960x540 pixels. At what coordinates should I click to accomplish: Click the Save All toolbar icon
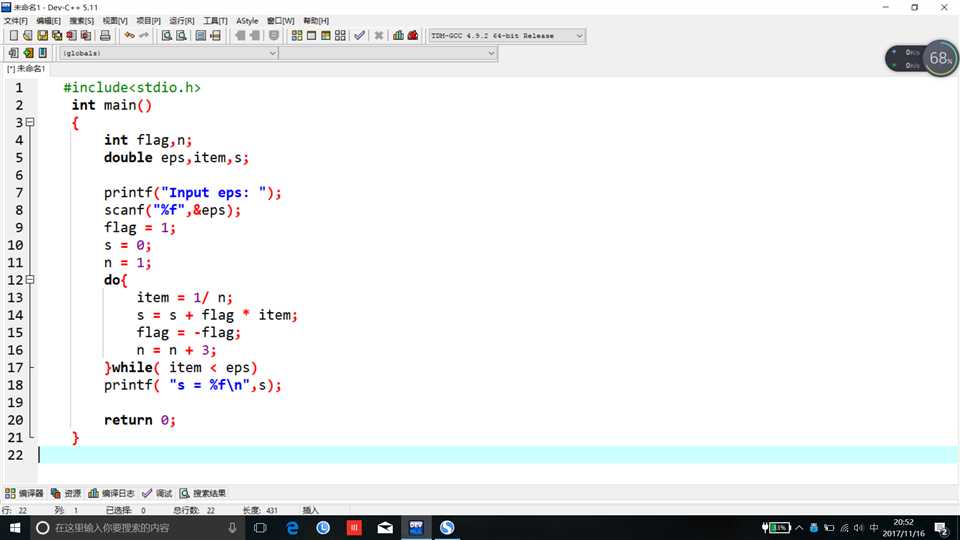click(57, 36)
